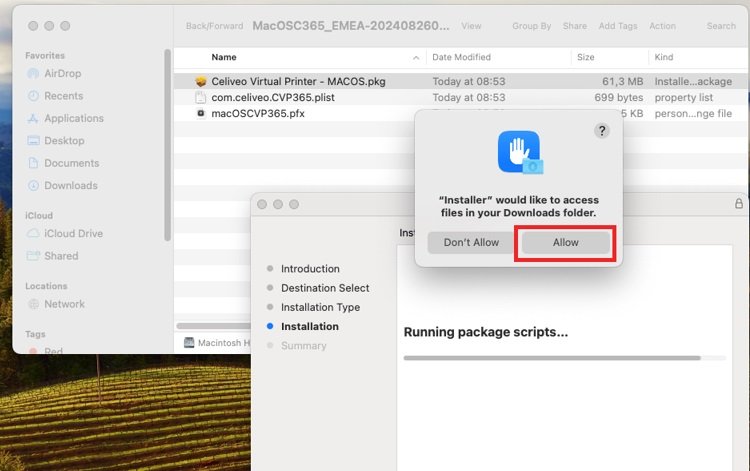Click the Documents sidebar icon
This screenshot has height=471, width=750.
[x=33, y=163]
